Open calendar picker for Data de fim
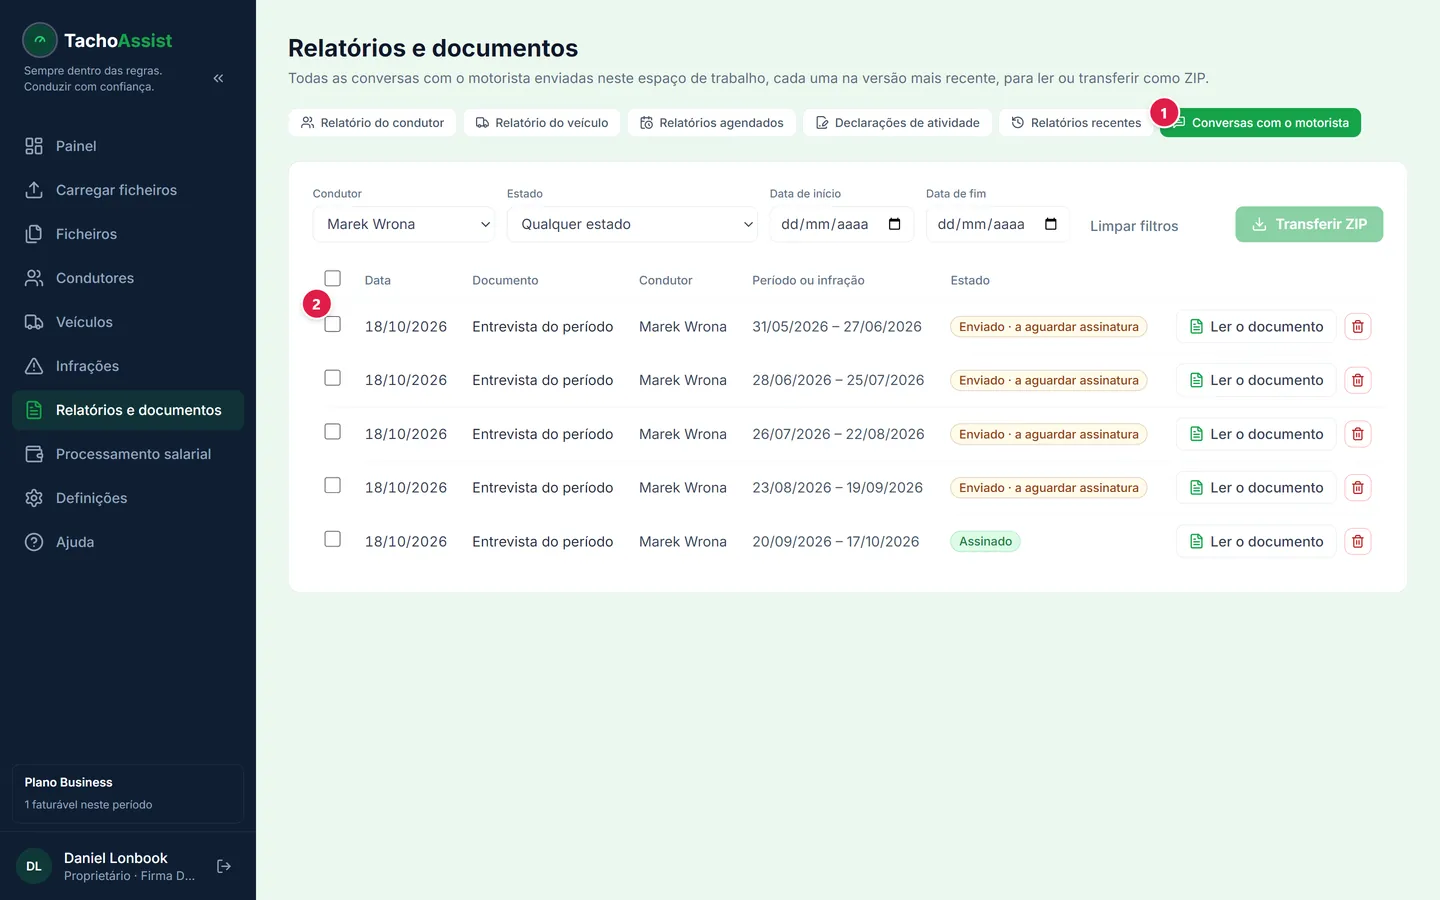 [x=1051, y=224]
